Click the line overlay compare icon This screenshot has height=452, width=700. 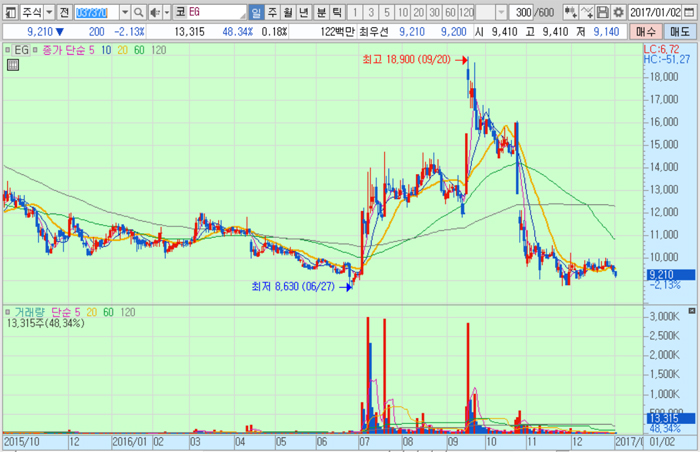pos(588,12)
